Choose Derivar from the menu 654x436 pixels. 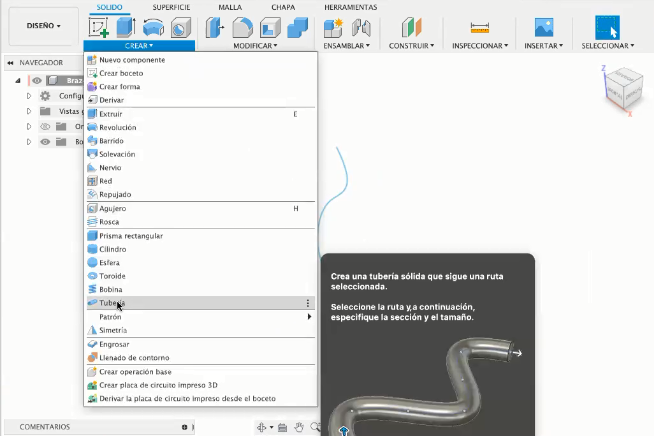(201, 100)
